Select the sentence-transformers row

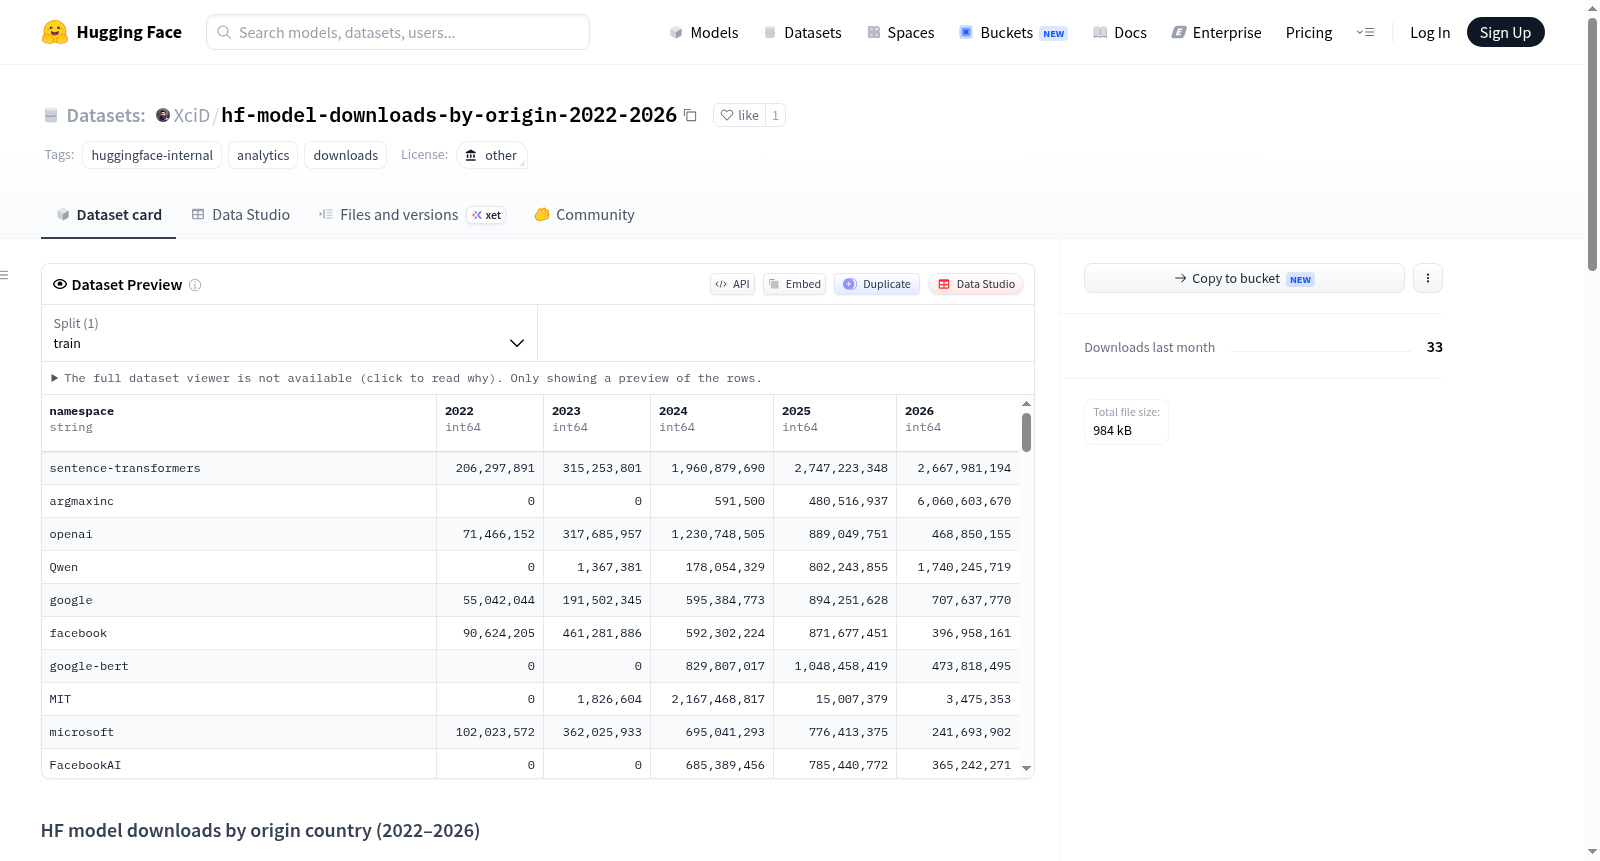530,468
